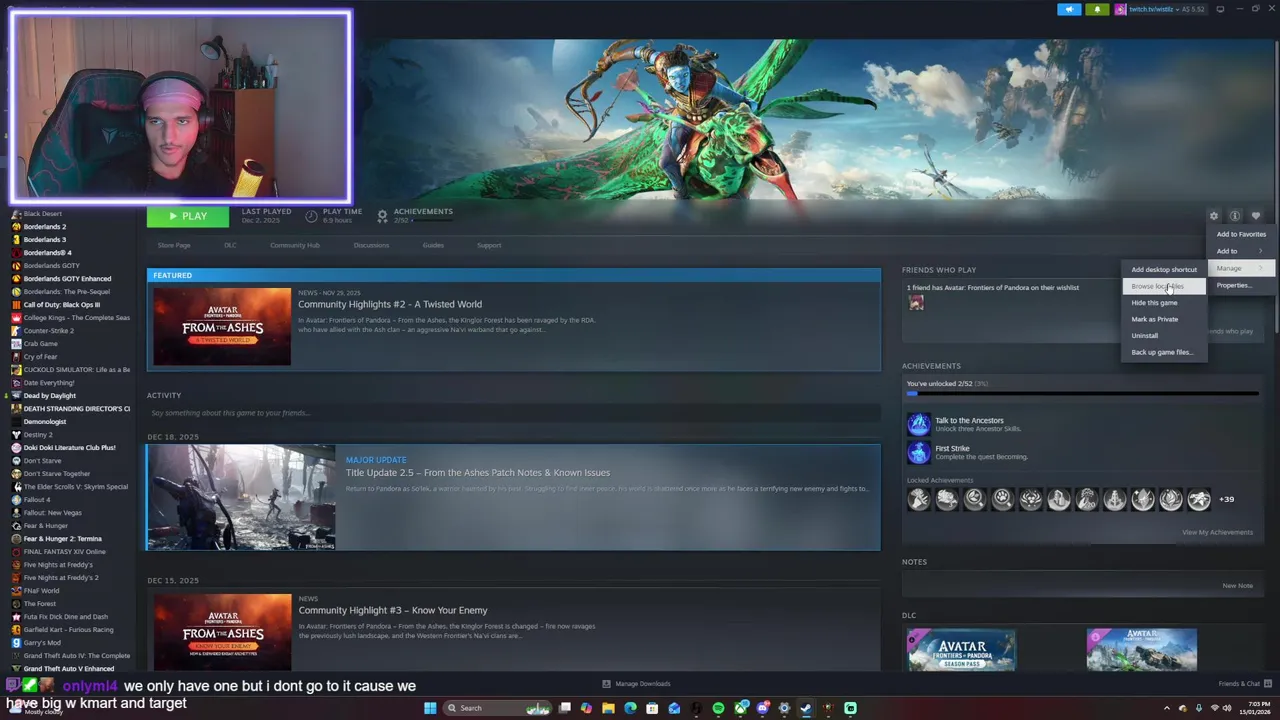Select Borderlands 2 in library list
The image size is (1280, 720).
[45, 227]
